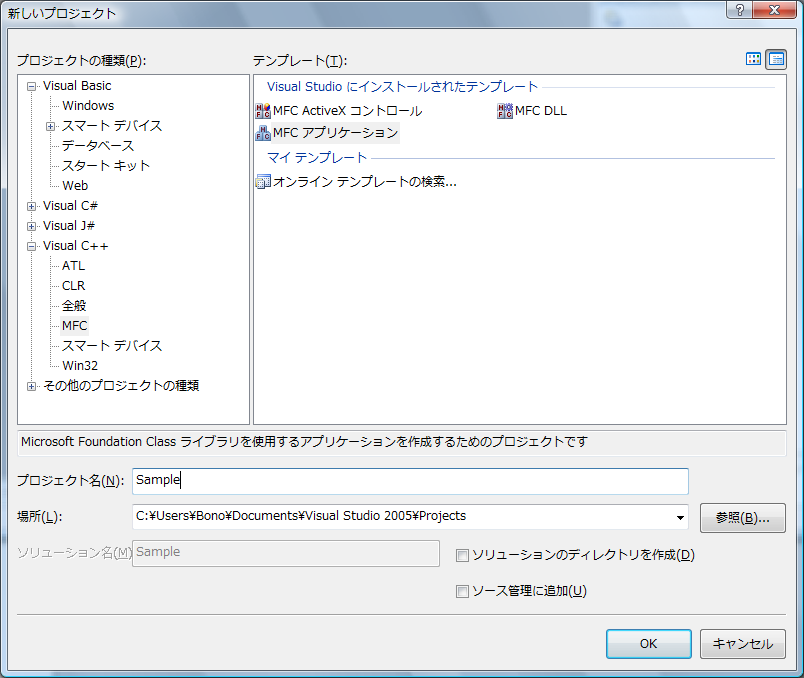Select the Visual C++ tree item
This screenshot has width=804, height=678.
pyautogui.click(x=75, y=246)
